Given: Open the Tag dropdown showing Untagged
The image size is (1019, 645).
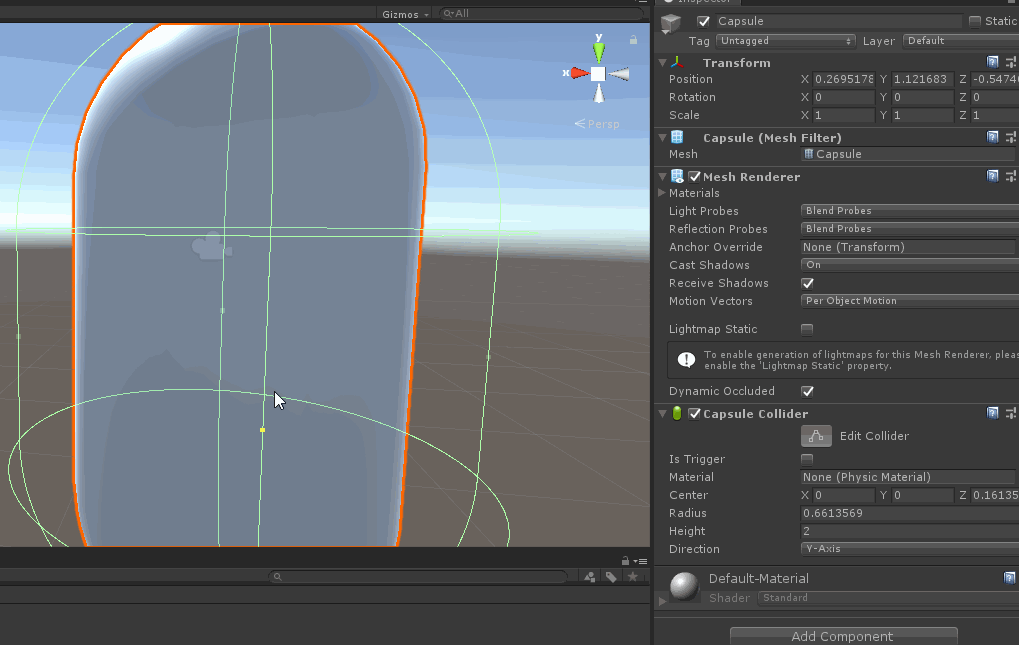Looking at the screenshot, I should (786, 41).
